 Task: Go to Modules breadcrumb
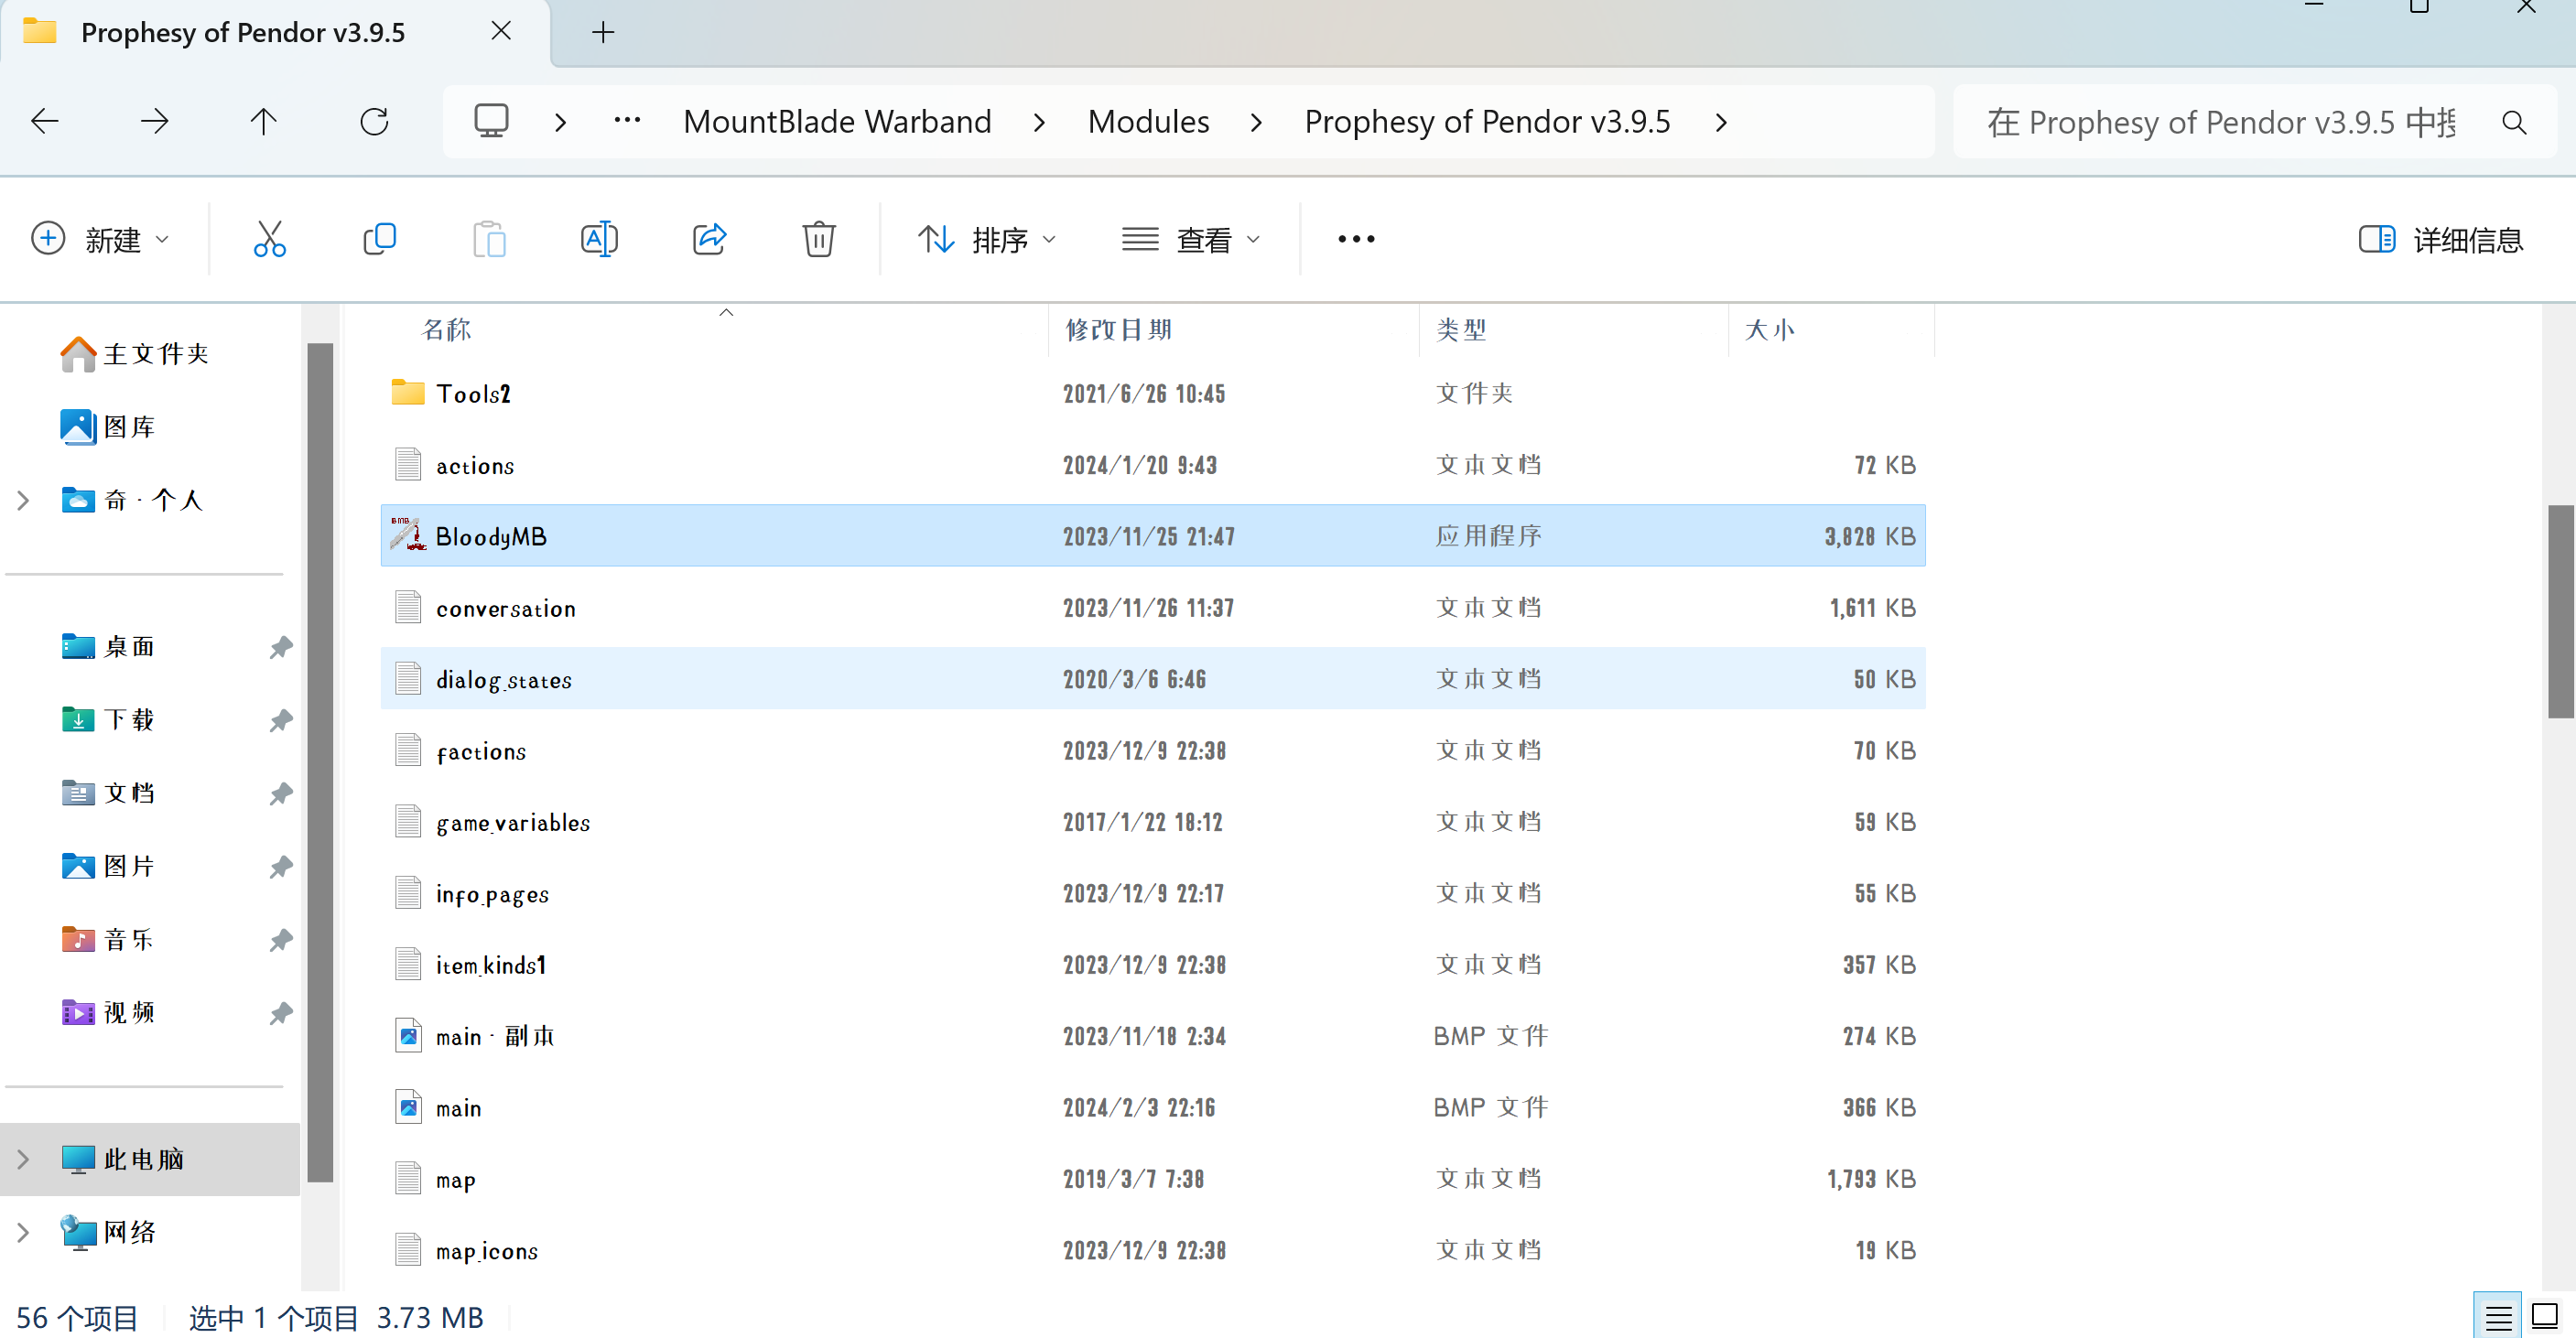[x=1148, y=121]
